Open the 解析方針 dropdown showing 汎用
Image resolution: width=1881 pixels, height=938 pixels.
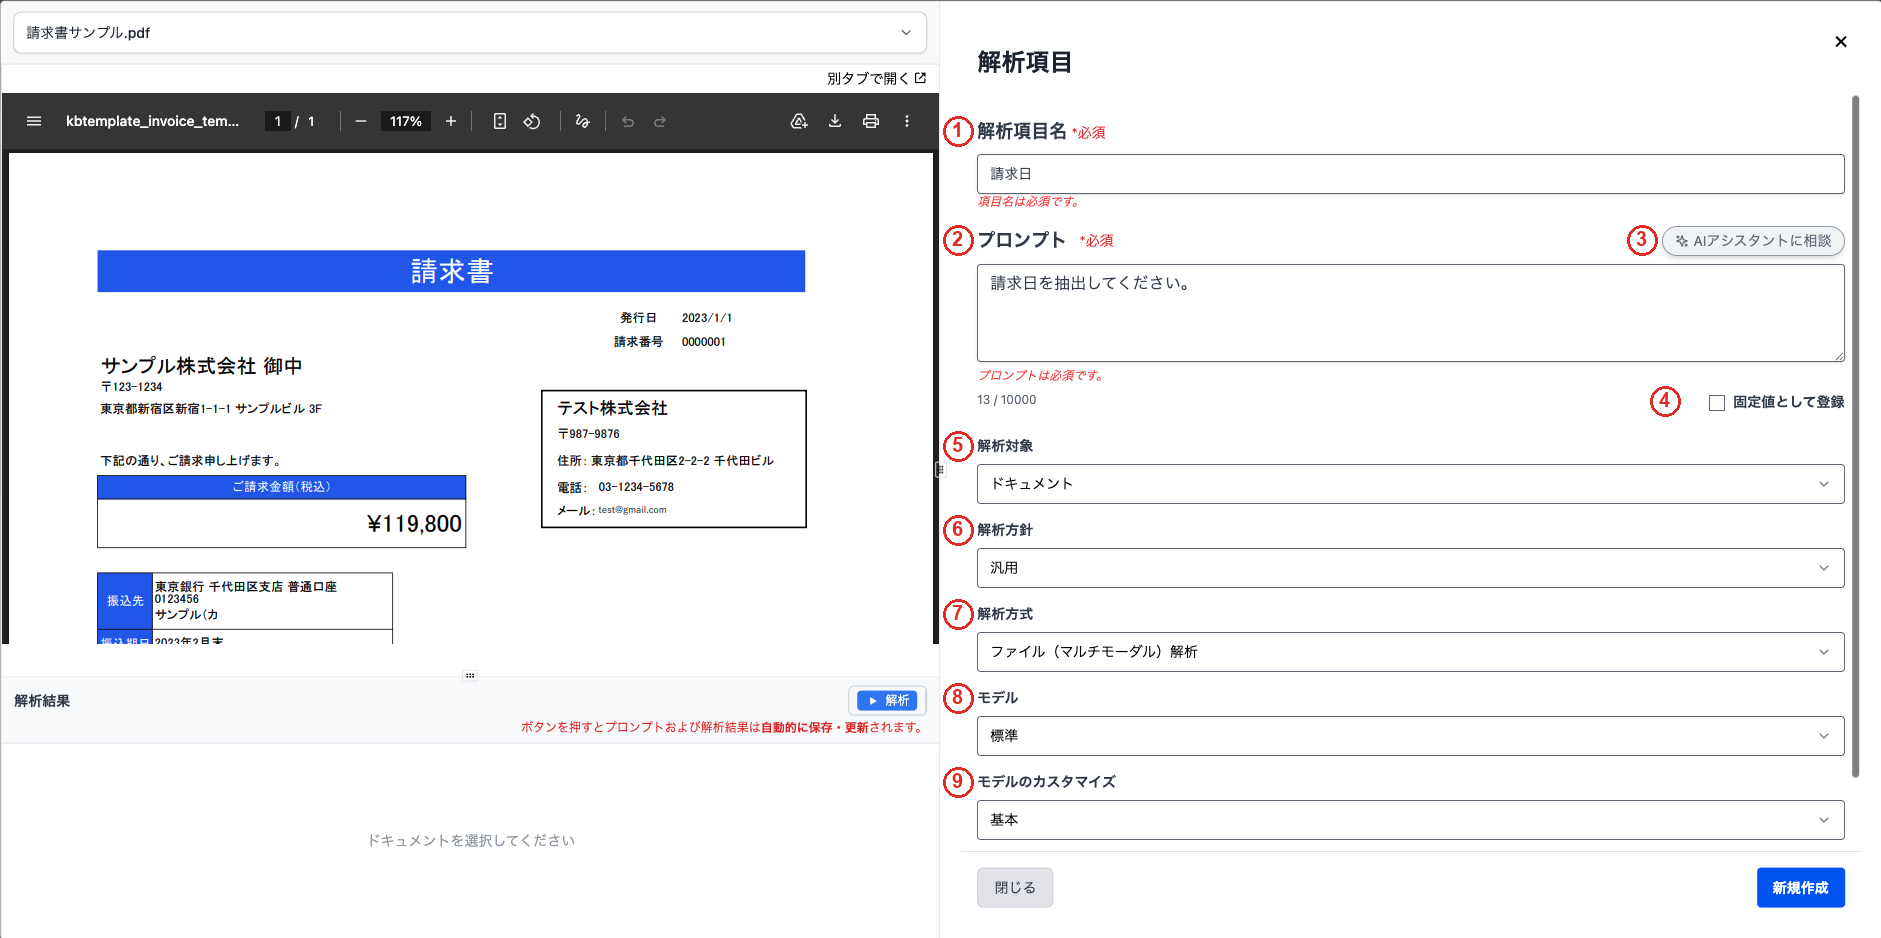click(1410, 568)
